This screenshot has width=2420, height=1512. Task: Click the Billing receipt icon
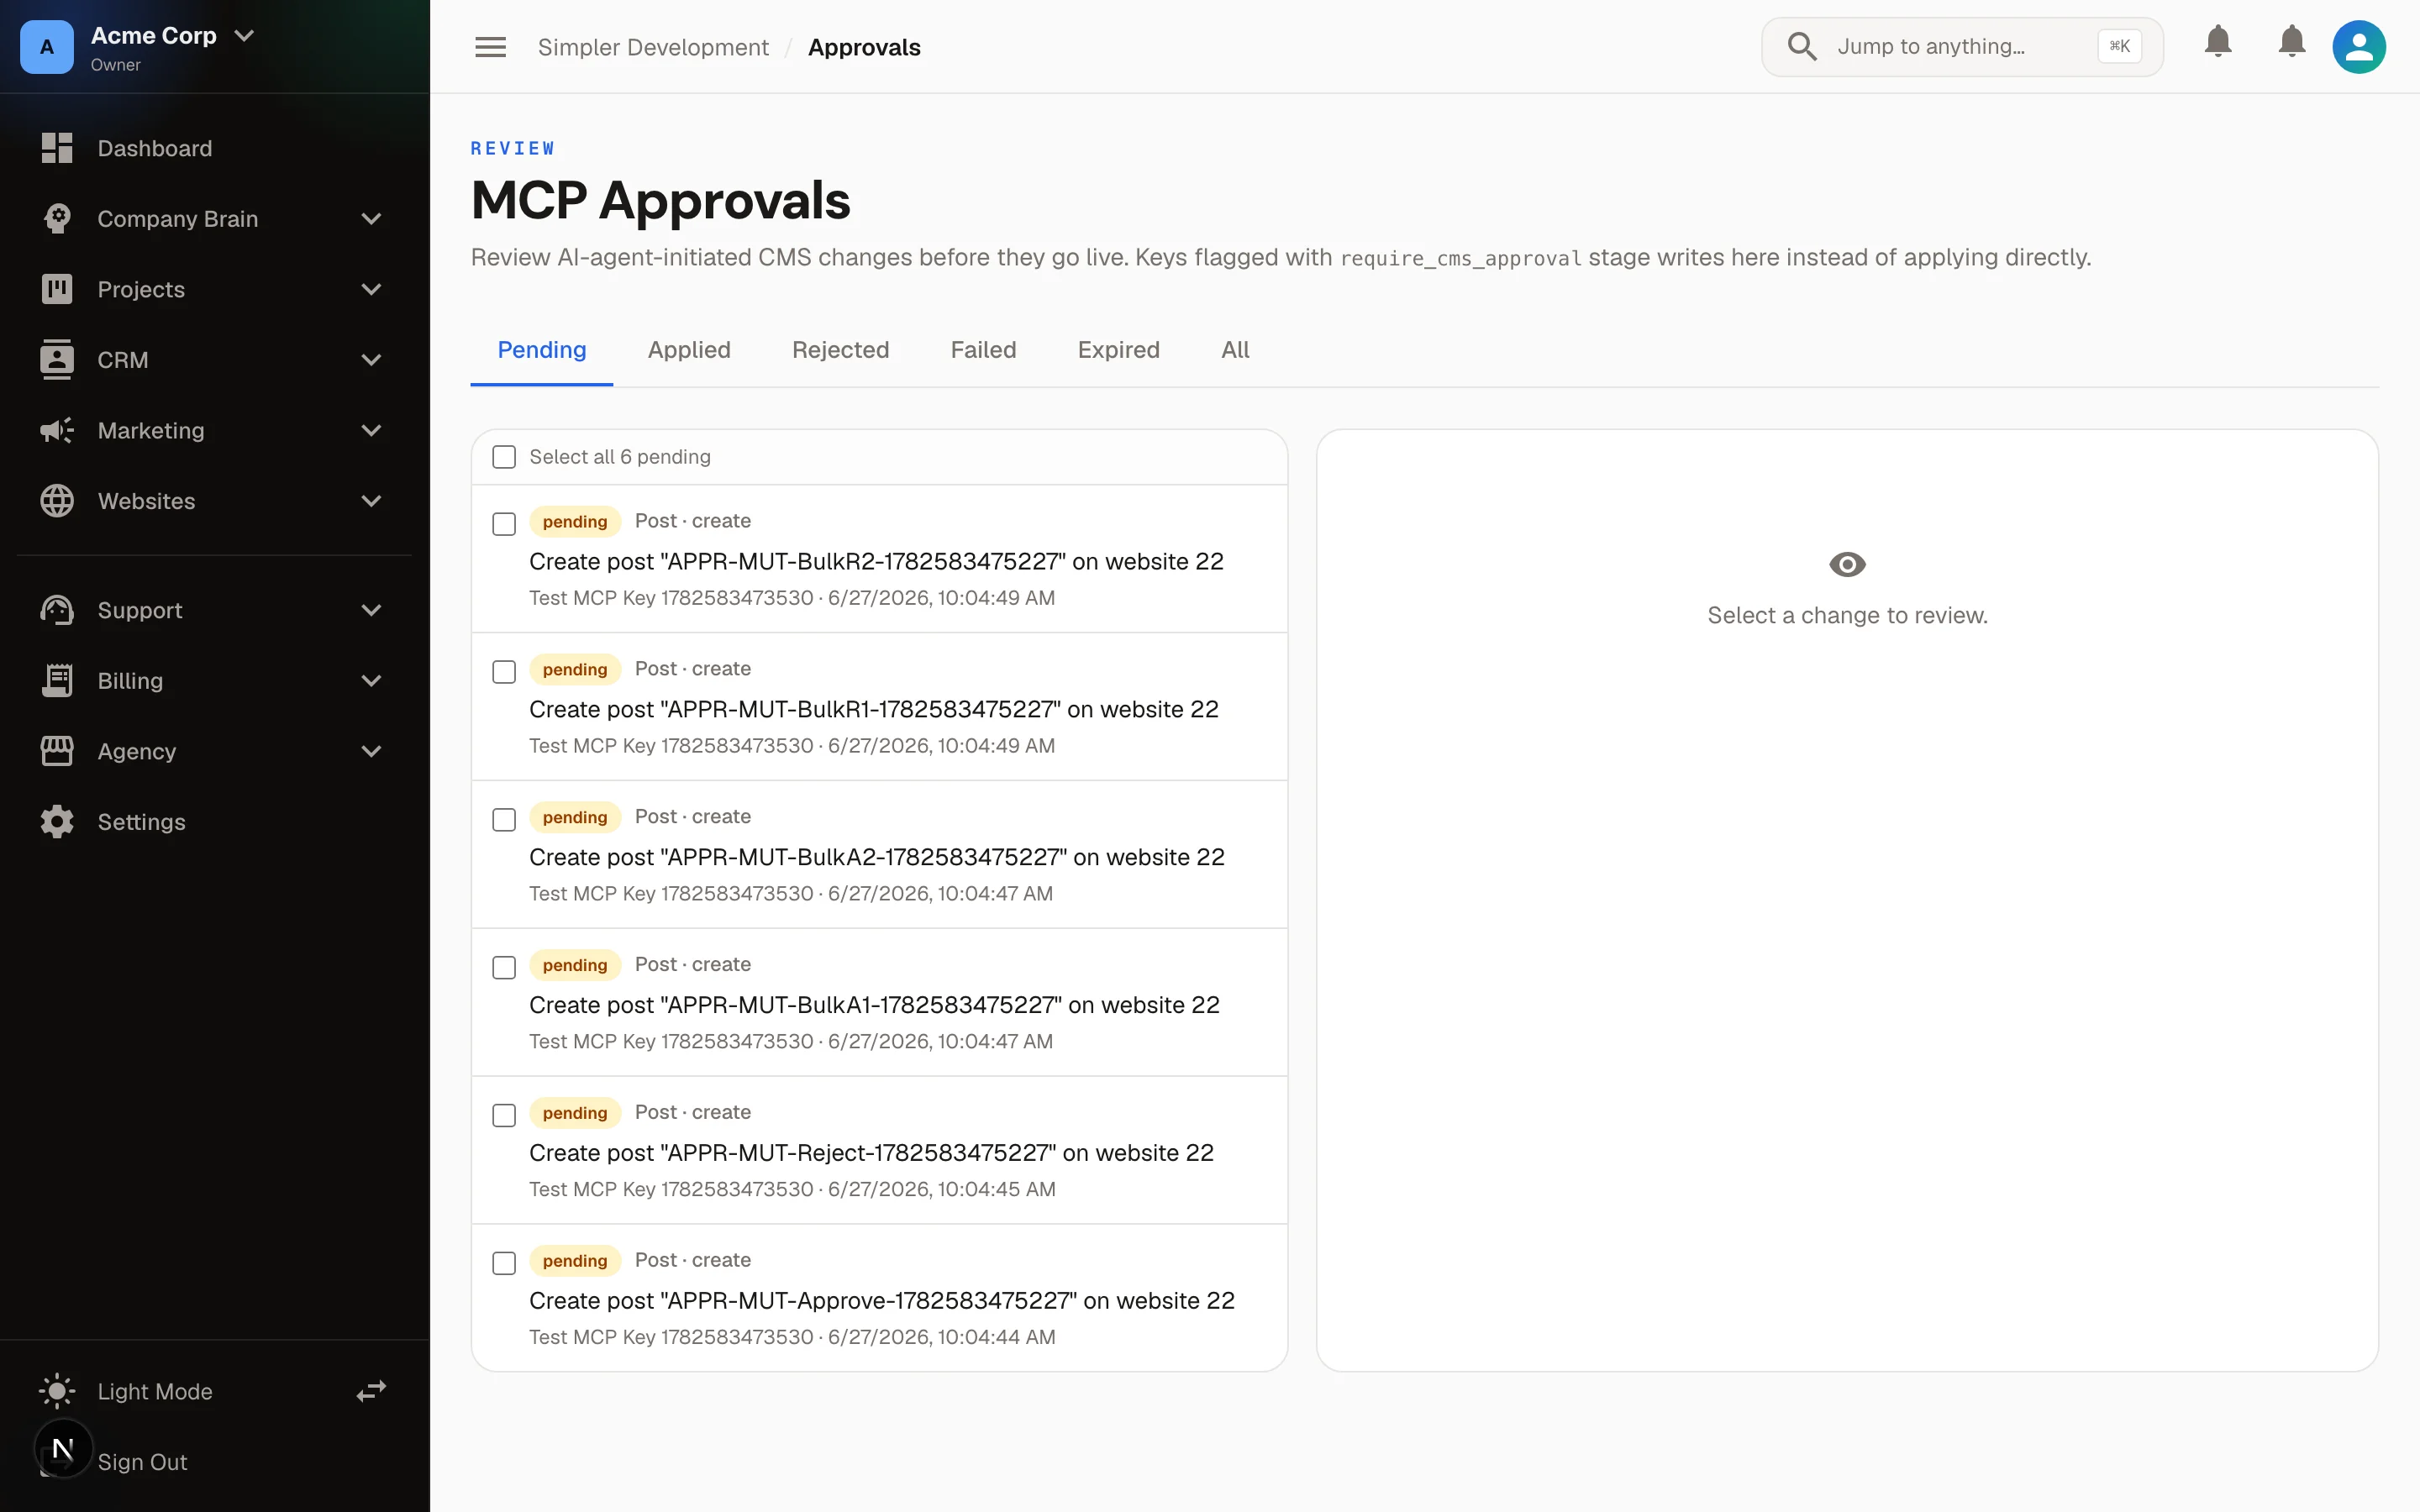(57, 681)
